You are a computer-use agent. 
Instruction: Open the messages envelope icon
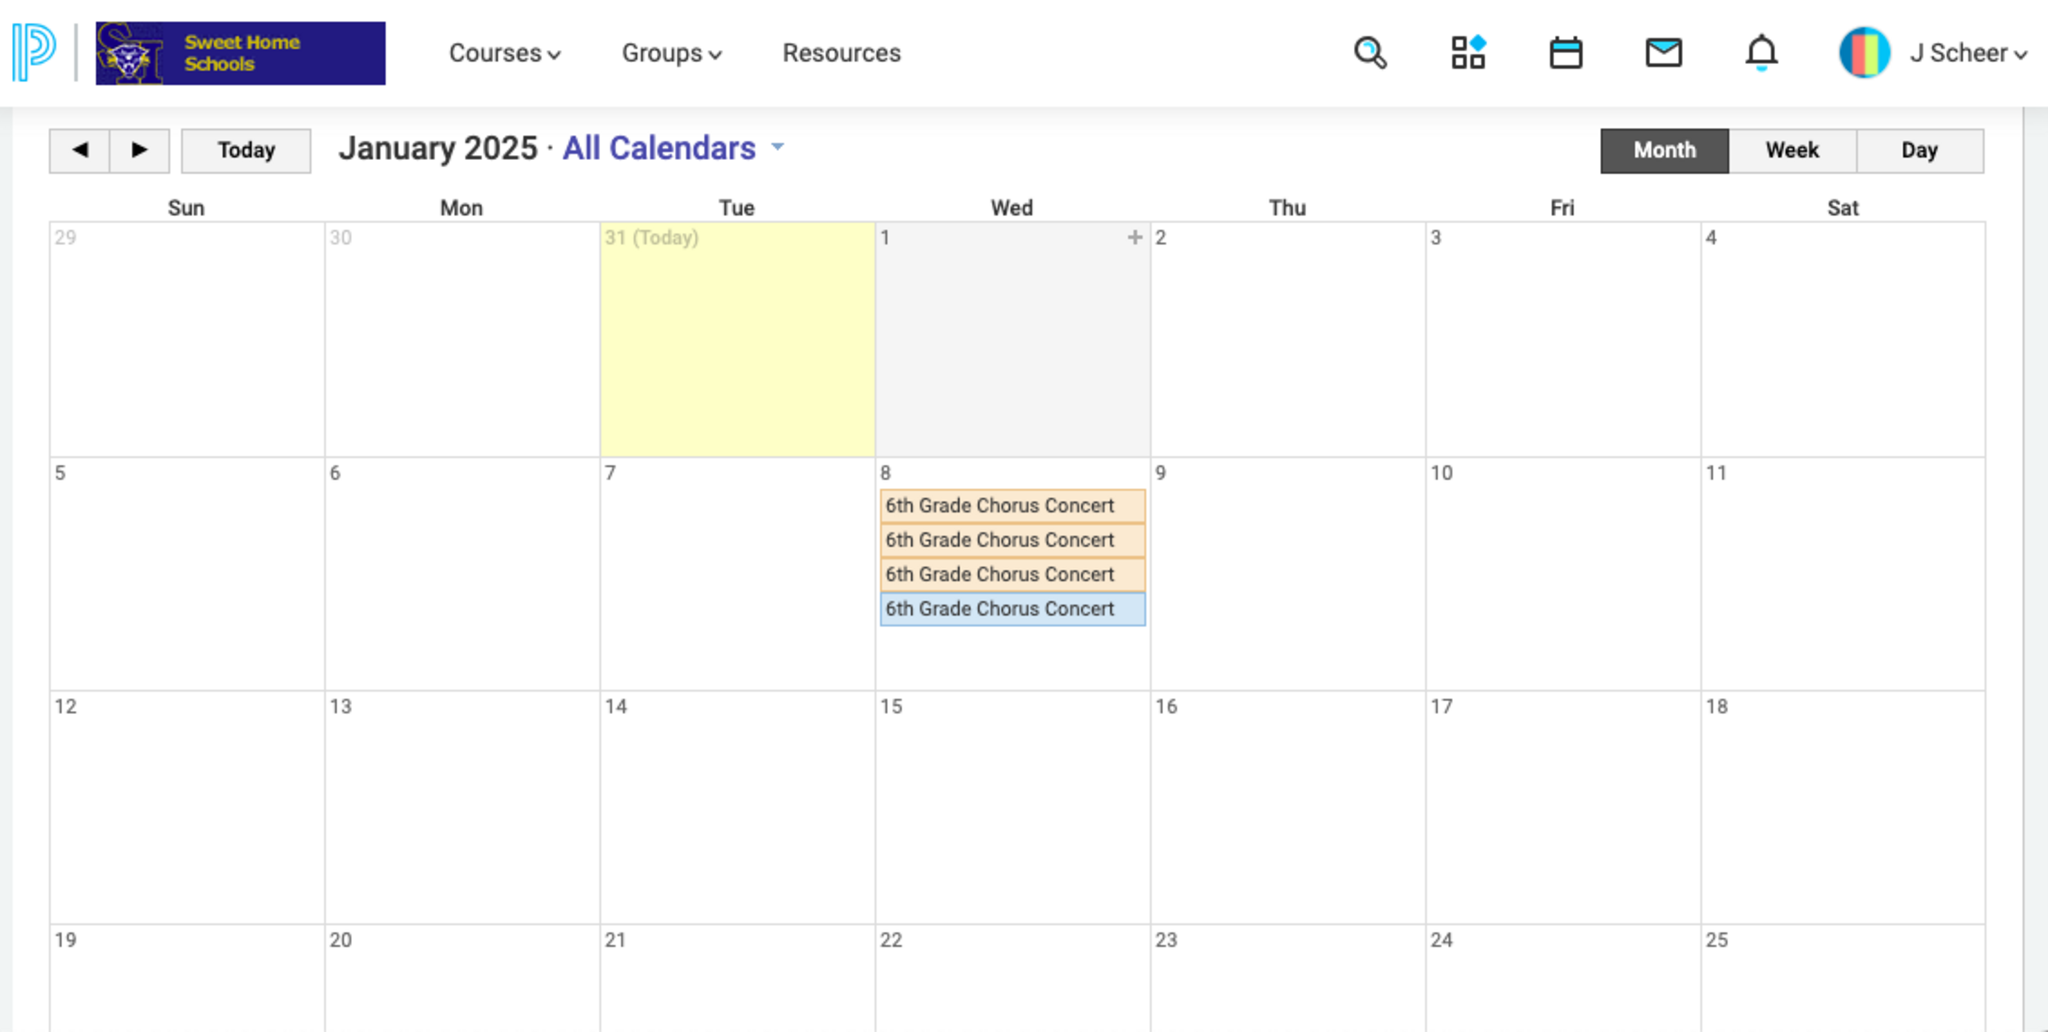(x=1663, y=53)
